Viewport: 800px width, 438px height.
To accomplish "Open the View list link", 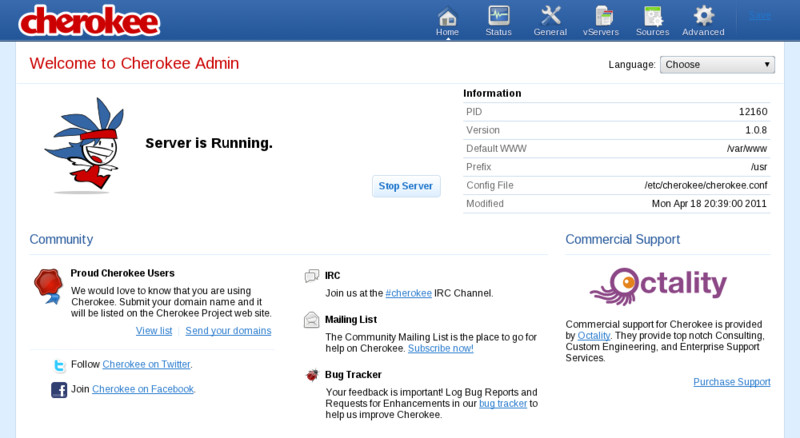I will click(154, 331).
